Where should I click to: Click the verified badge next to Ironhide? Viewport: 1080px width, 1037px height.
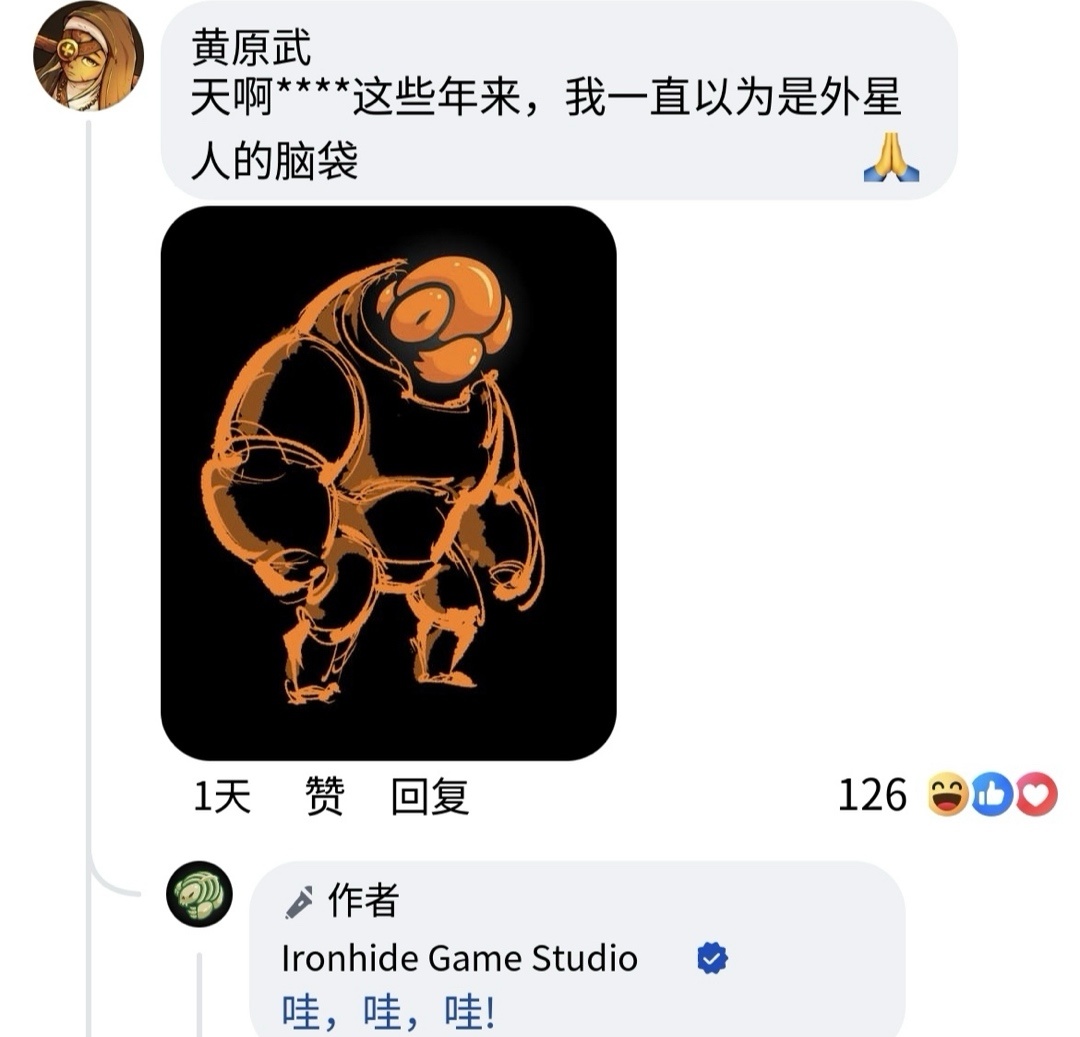tap(712, 959)
